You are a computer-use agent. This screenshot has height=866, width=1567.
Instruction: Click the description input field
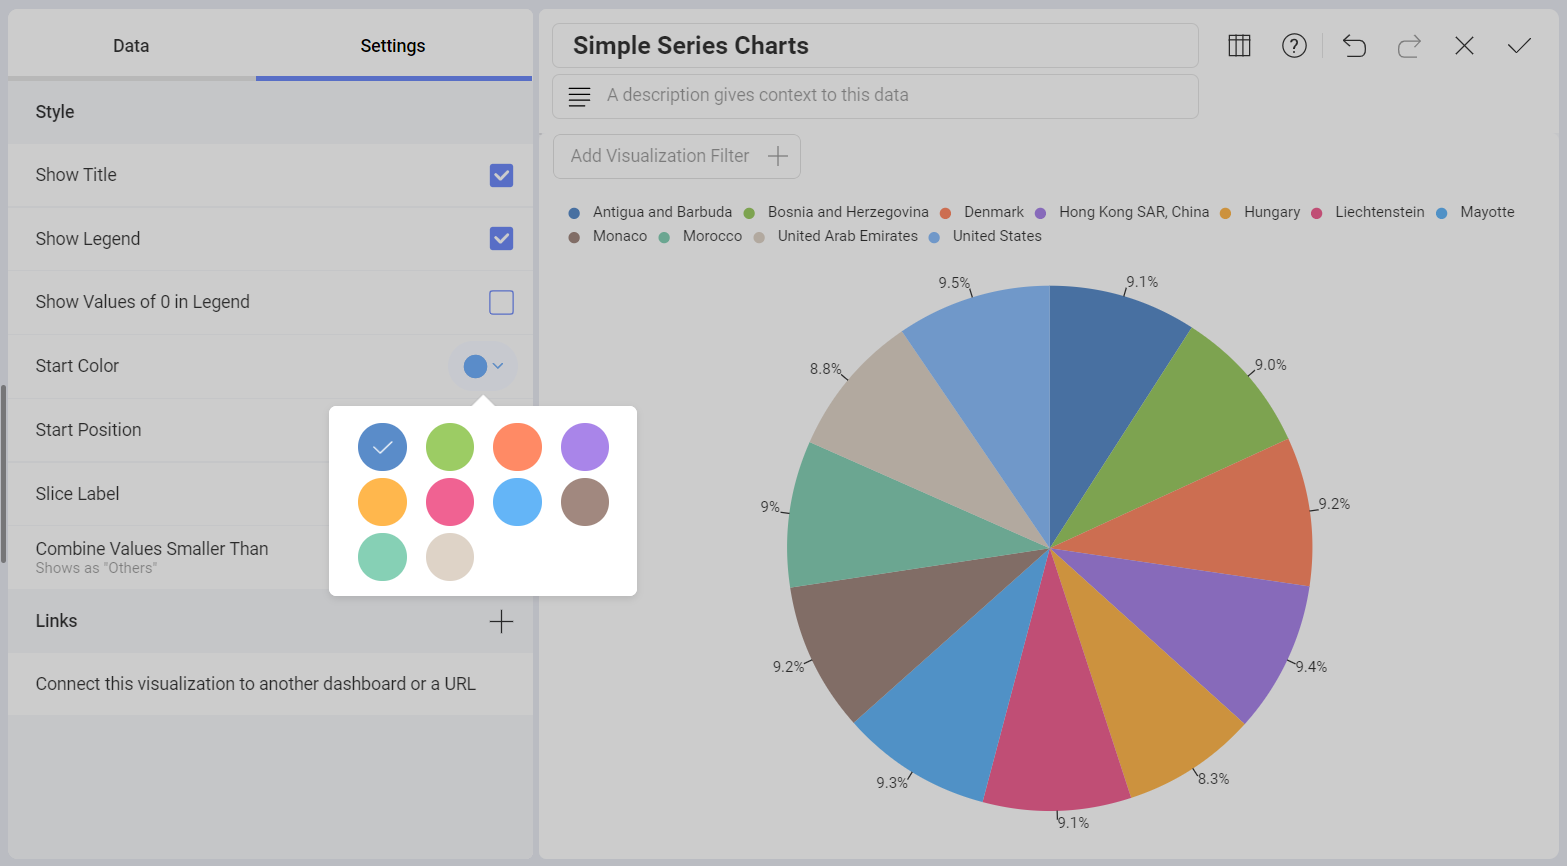click(875, 96)
